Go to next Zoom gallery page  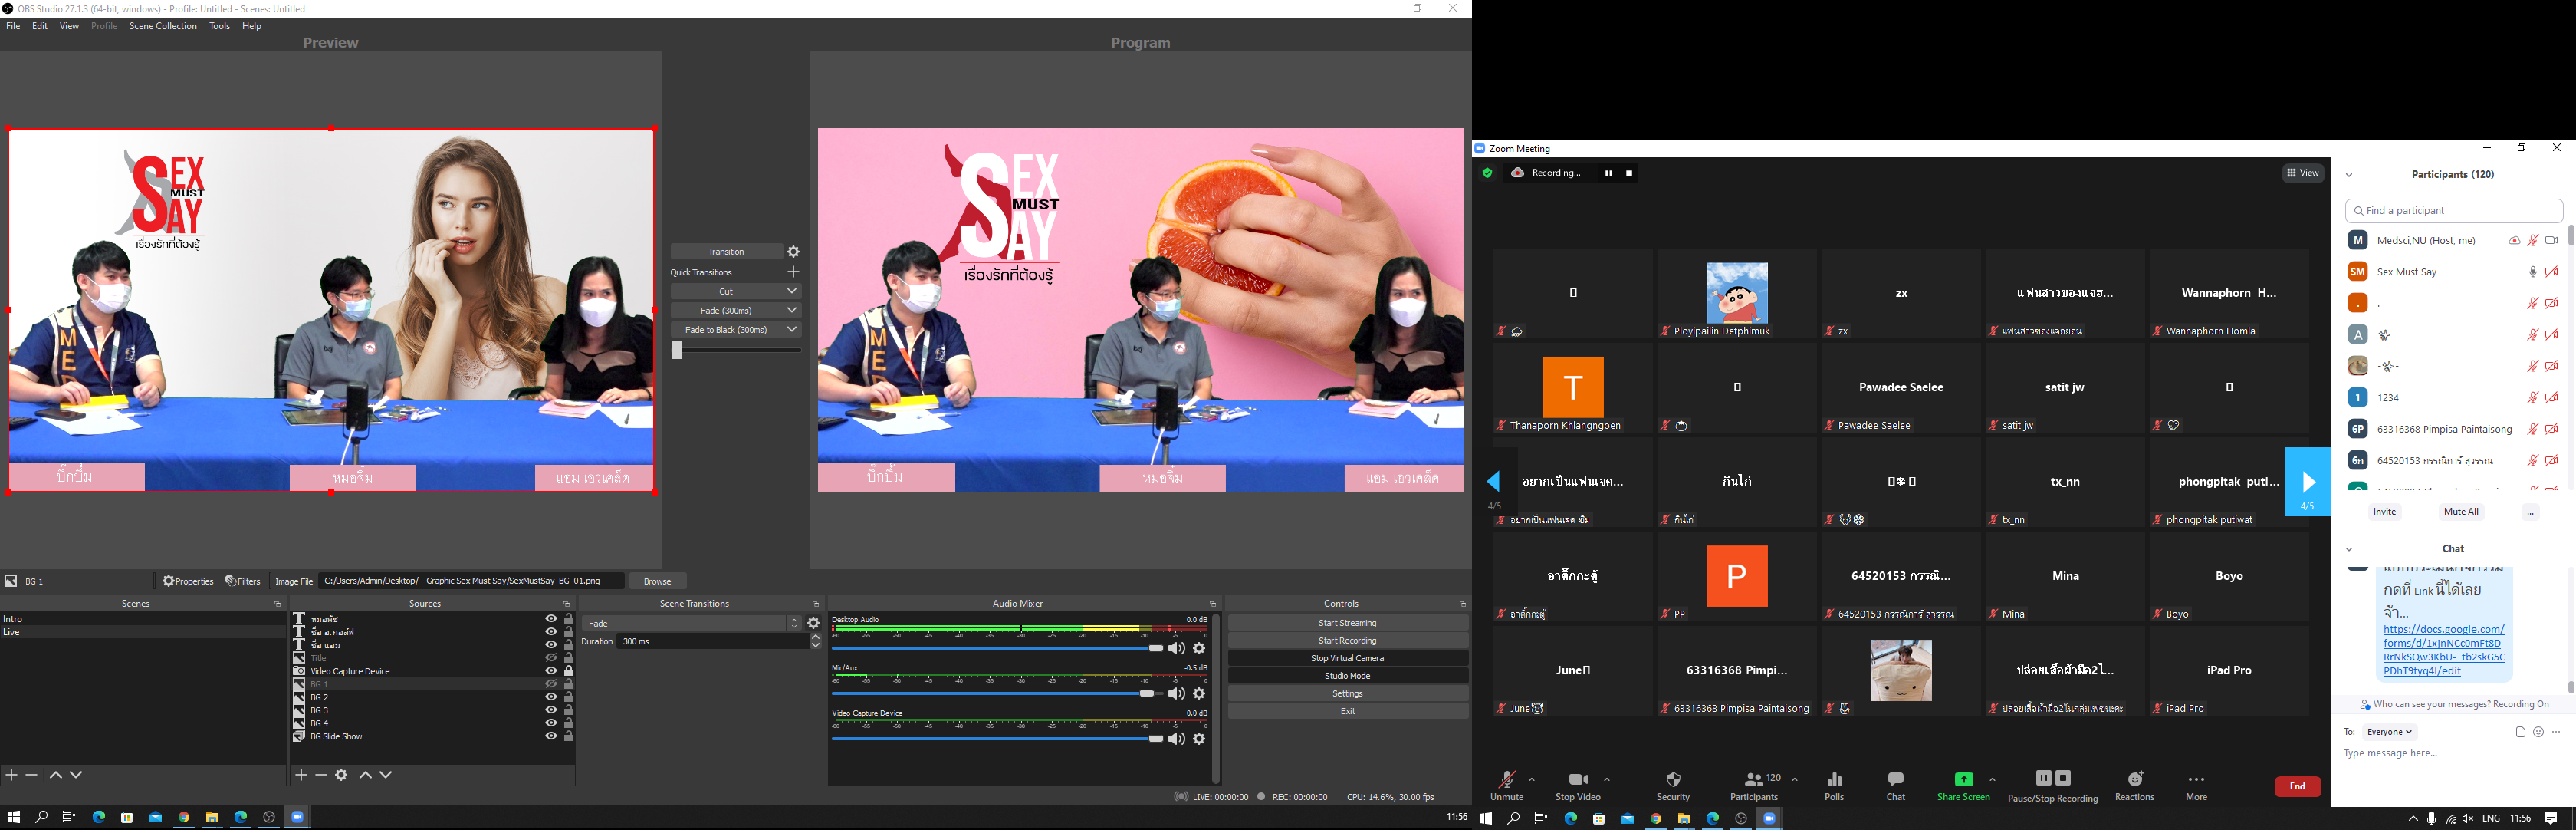[x=2307, y=482]
